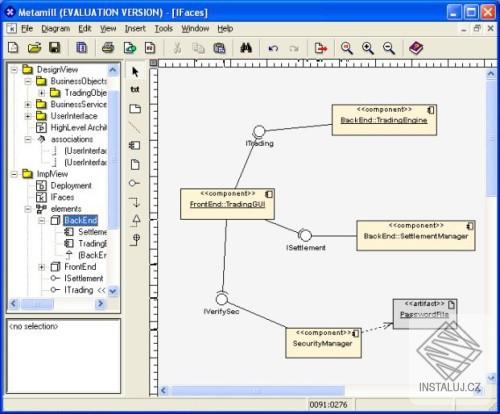Collapse the ImpView tree node
This screenshot has height=414, width=500.
click(14, 174)
